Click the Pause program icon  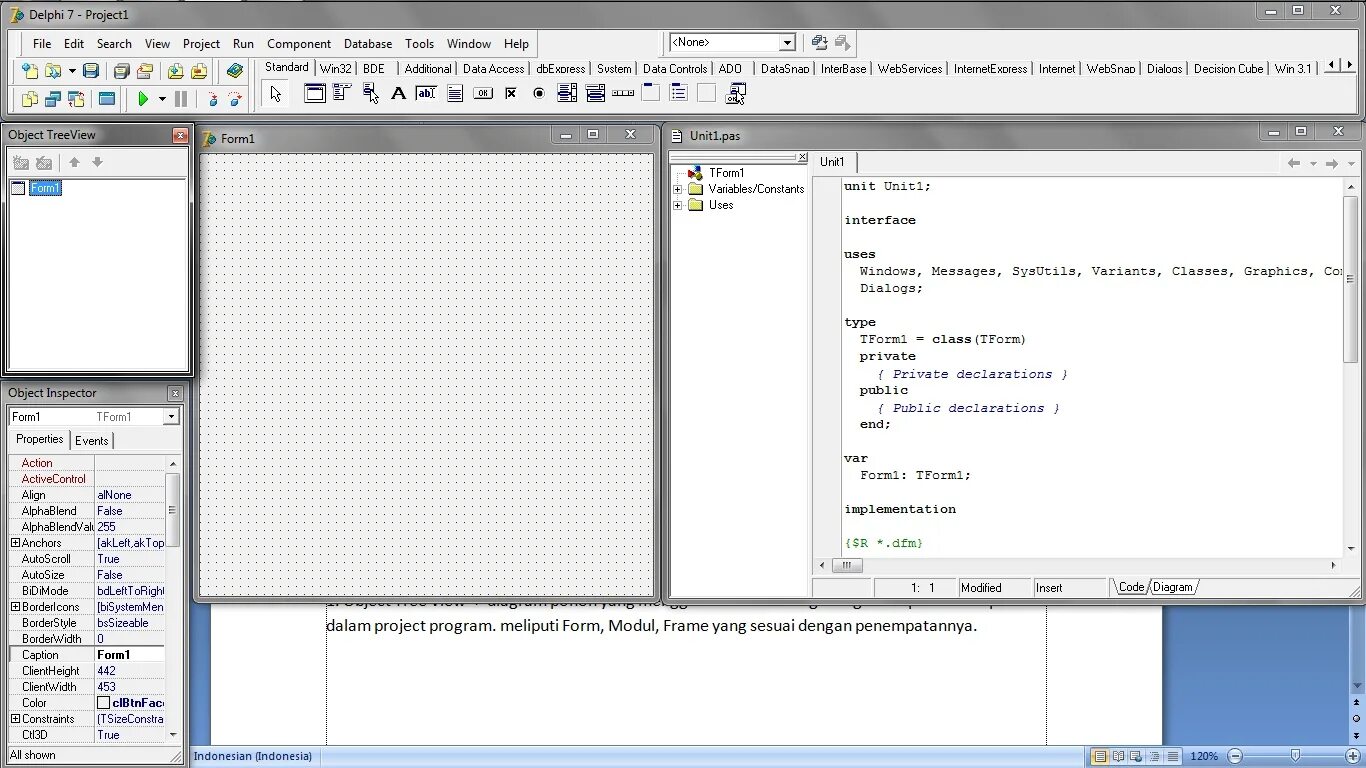pyautogui.click(x=181, y=99)
